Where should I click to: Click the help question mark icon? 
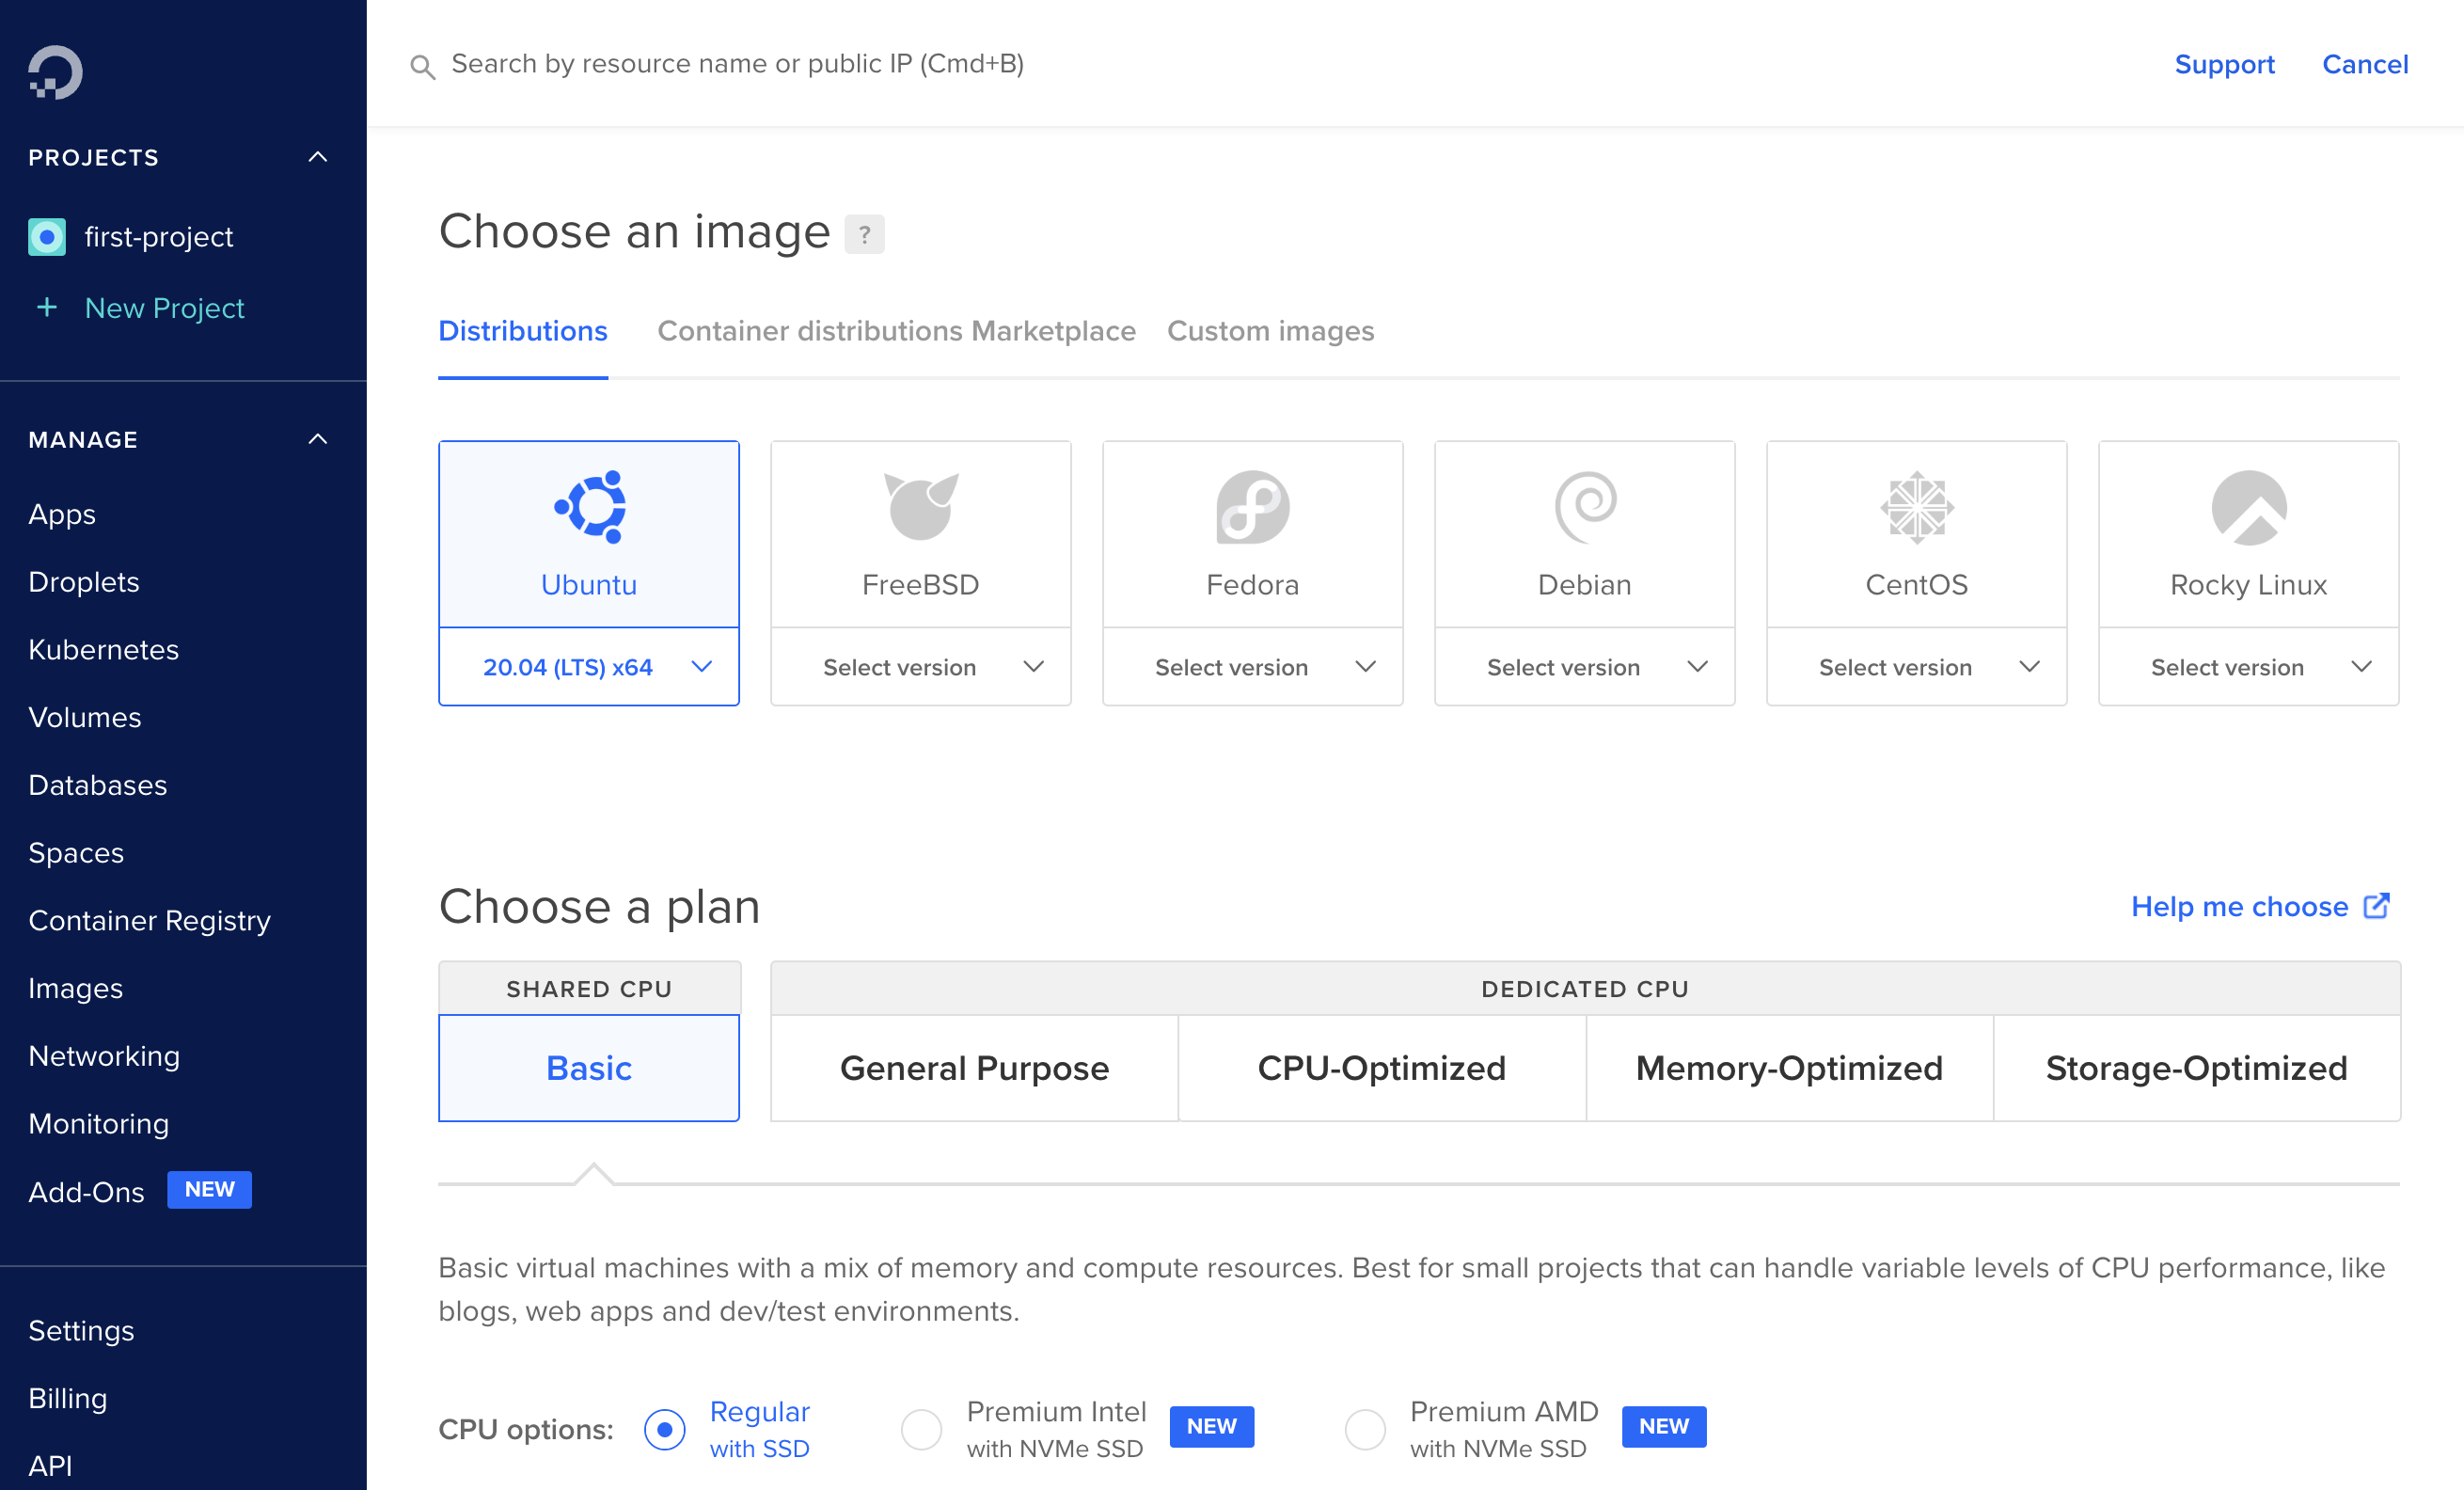(x=864, y=234)
